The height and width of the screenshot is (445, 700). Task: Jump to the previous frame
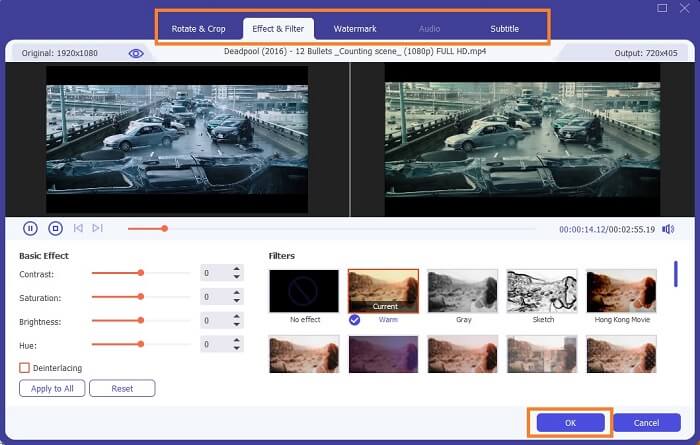78,228
